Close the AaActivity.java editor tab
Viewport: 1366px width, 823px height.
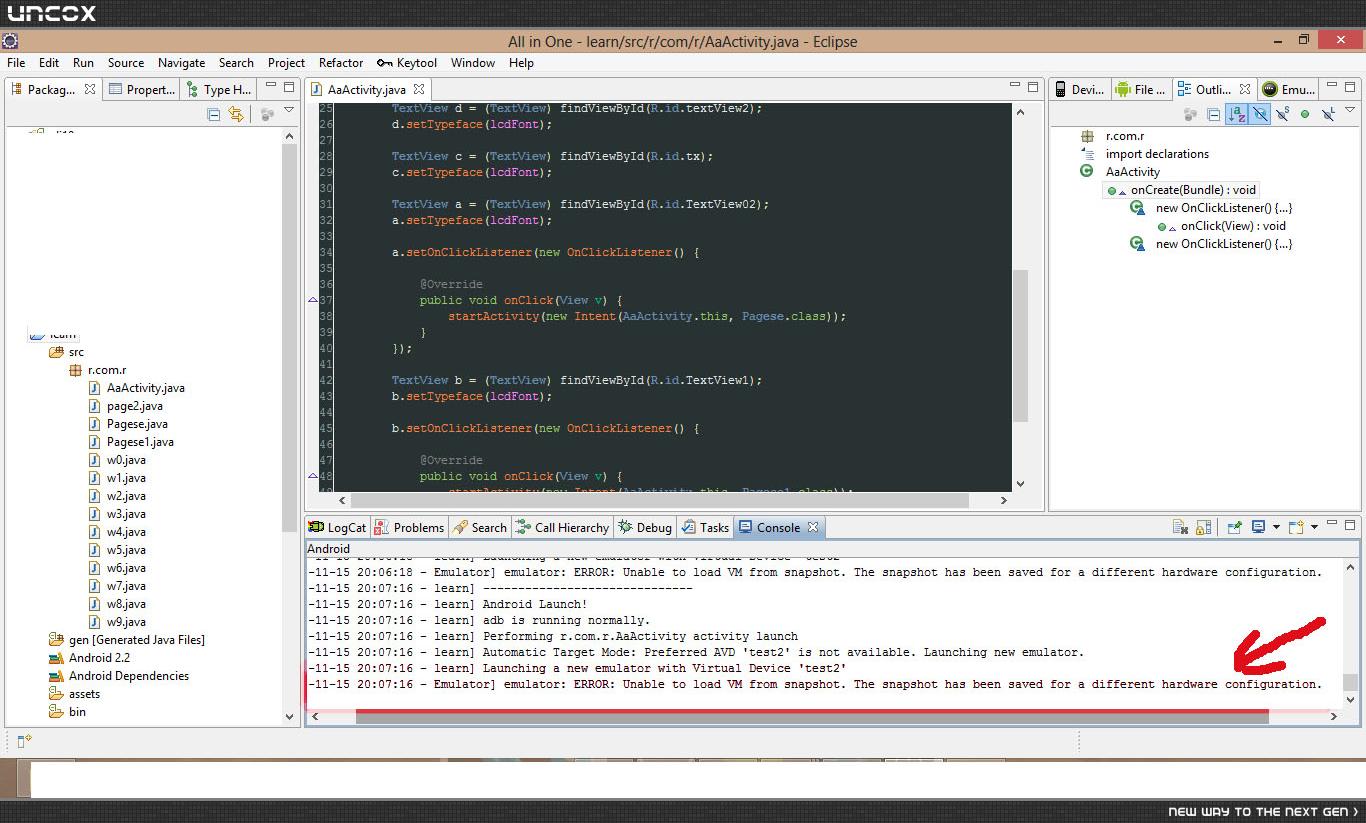(420, 89)
